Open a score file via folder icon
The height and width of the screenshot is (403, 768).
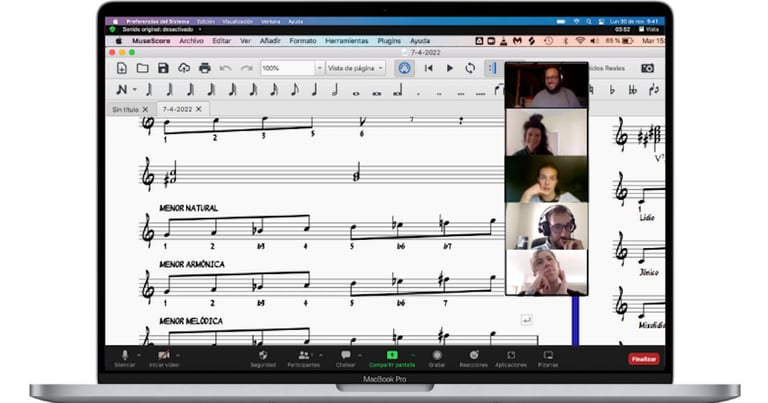point(143,68)
